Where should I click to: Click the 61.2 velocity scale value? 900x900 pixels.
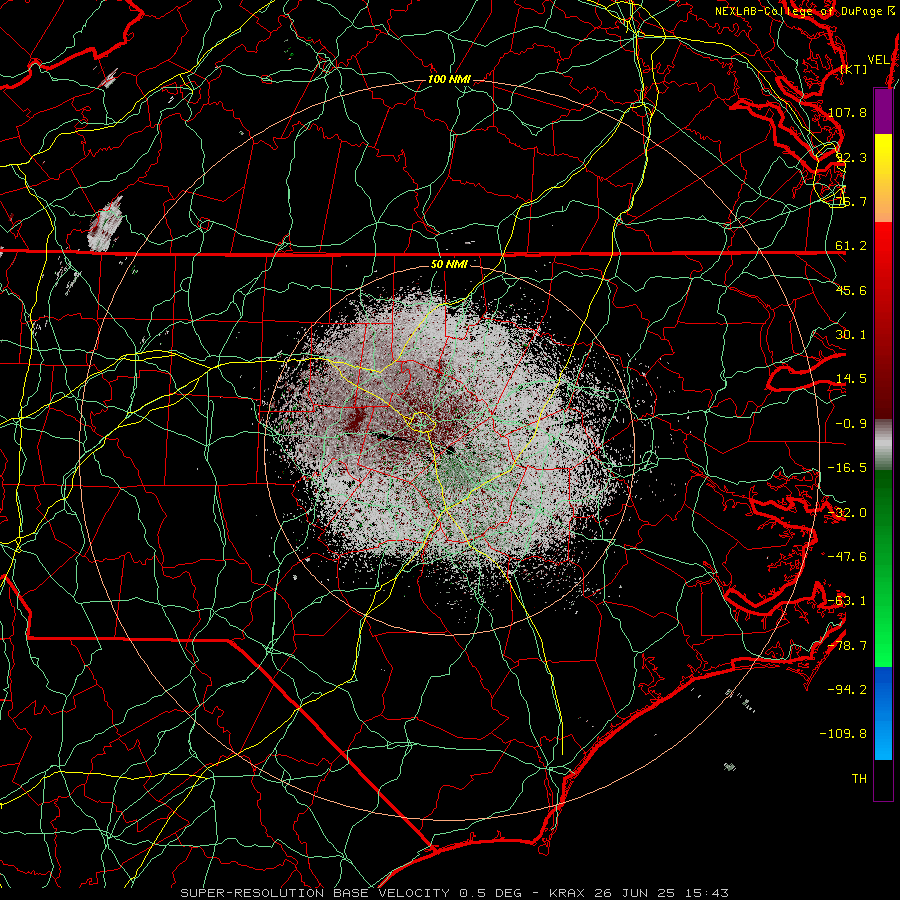point(851,246)
